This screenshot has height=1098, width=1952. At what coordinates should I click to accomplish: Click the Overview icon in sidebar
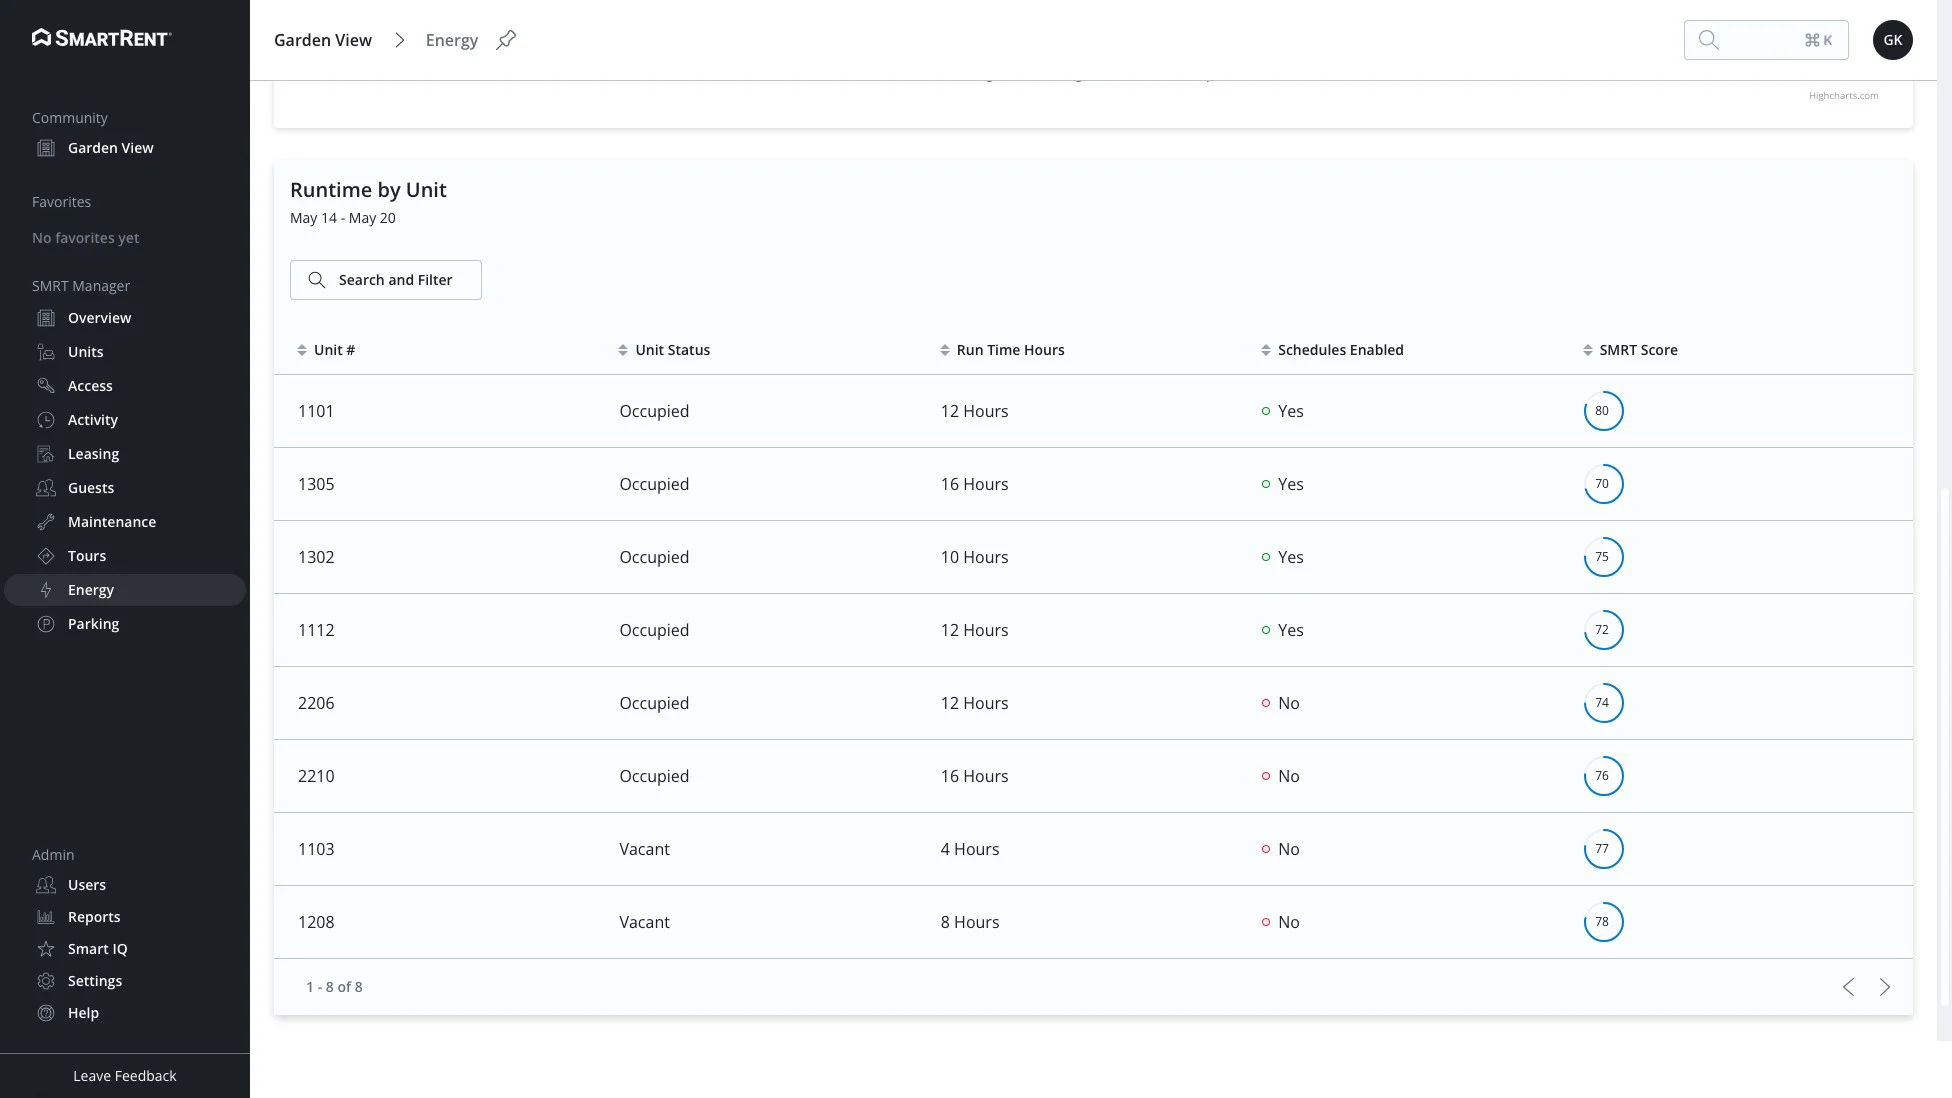(46, 318)
